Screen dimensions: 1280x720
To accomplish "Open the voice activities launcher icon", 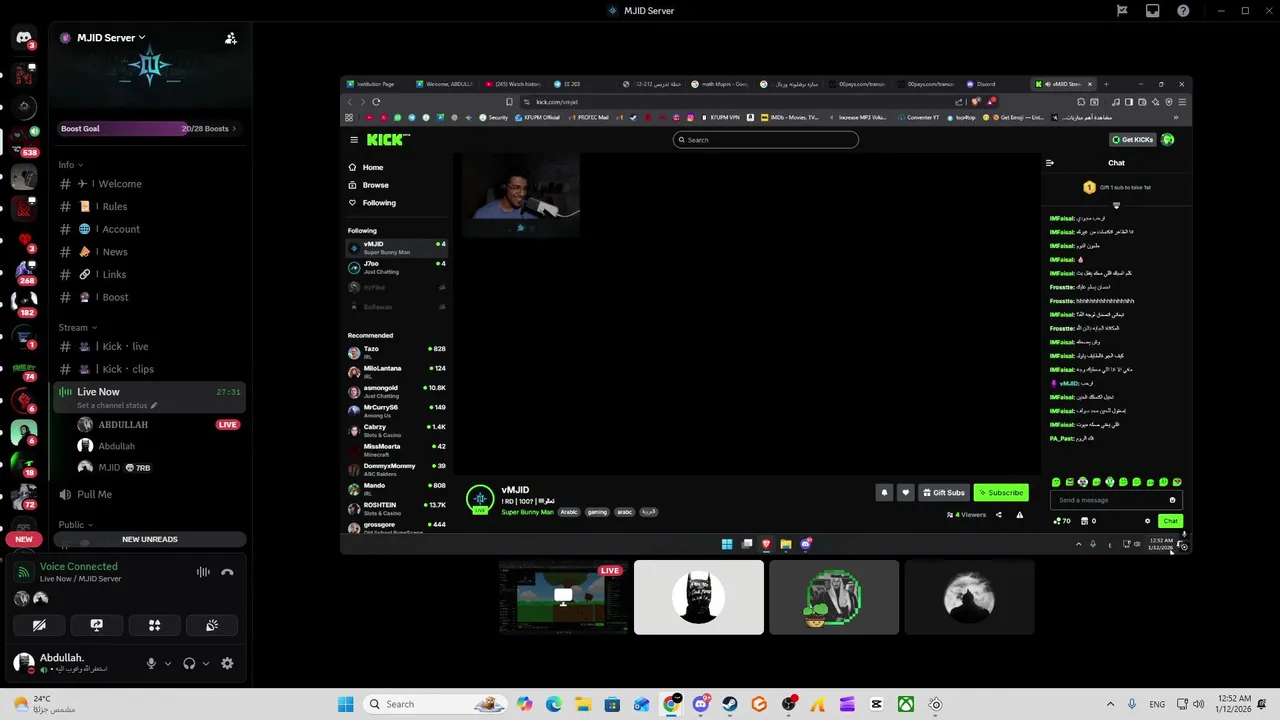I will pos(154,625).
